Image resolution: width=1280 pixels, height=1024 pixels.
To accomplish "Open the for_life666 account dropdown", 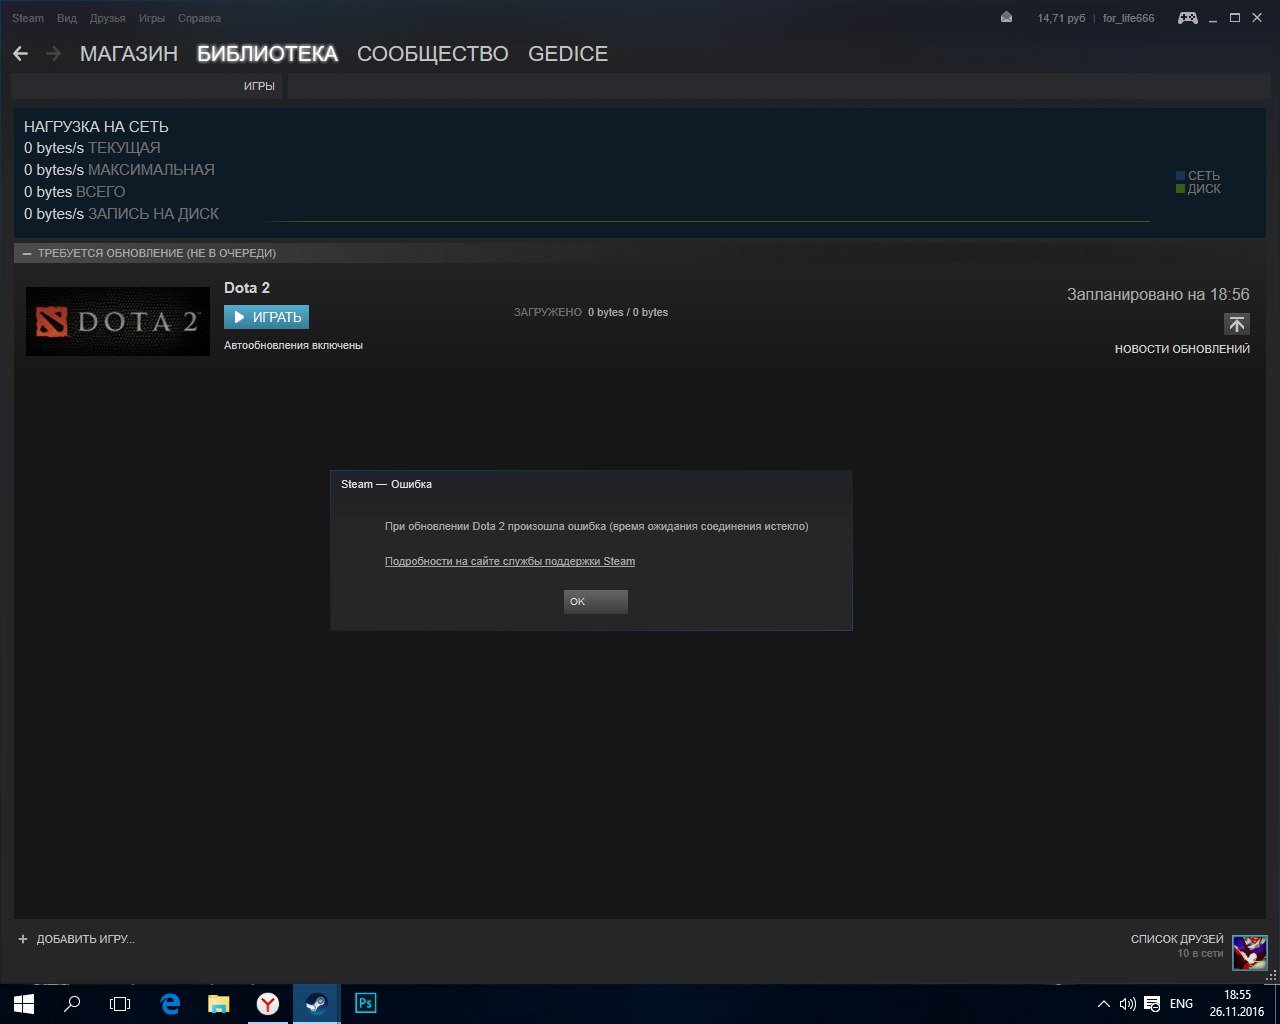I will coord(1128,18).
